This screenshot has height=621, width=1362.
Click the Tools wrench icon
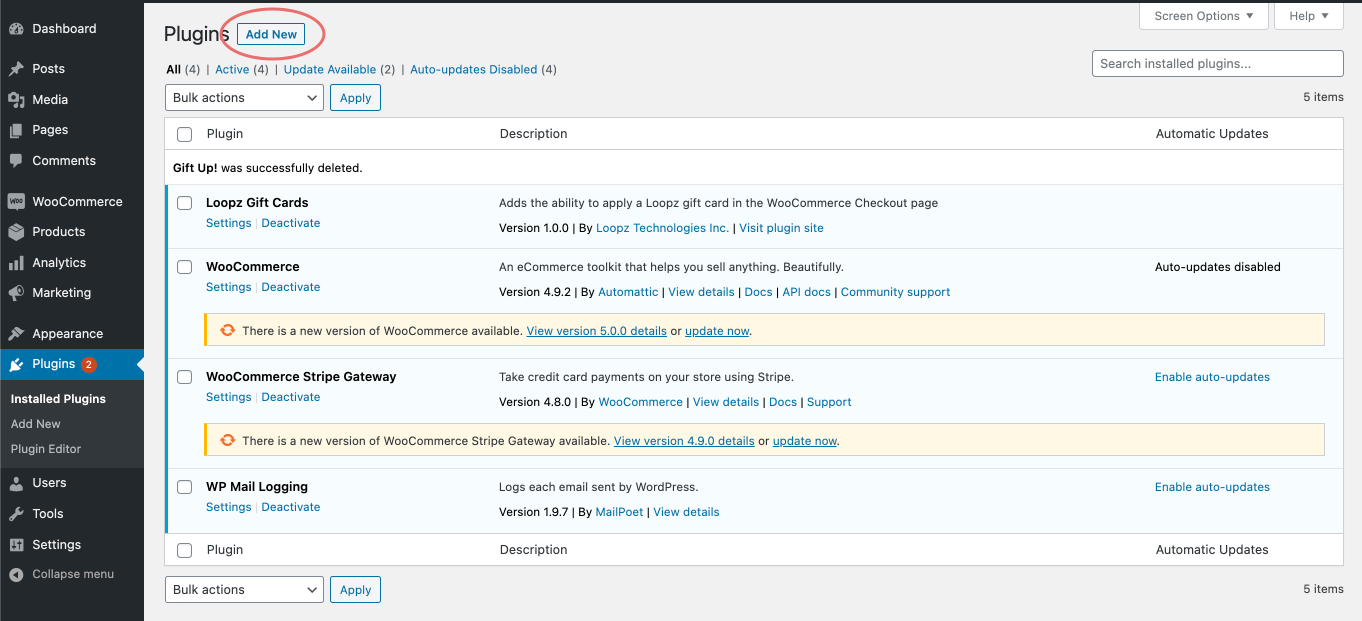click(x=16, y=514)
